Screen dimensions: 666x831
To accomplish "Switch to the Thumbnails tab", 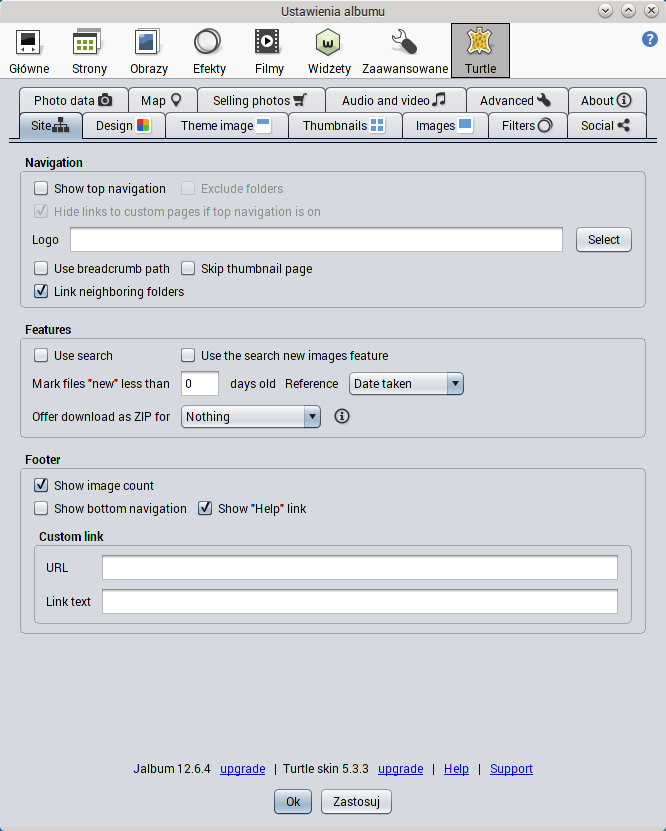I will coord(345,126).
